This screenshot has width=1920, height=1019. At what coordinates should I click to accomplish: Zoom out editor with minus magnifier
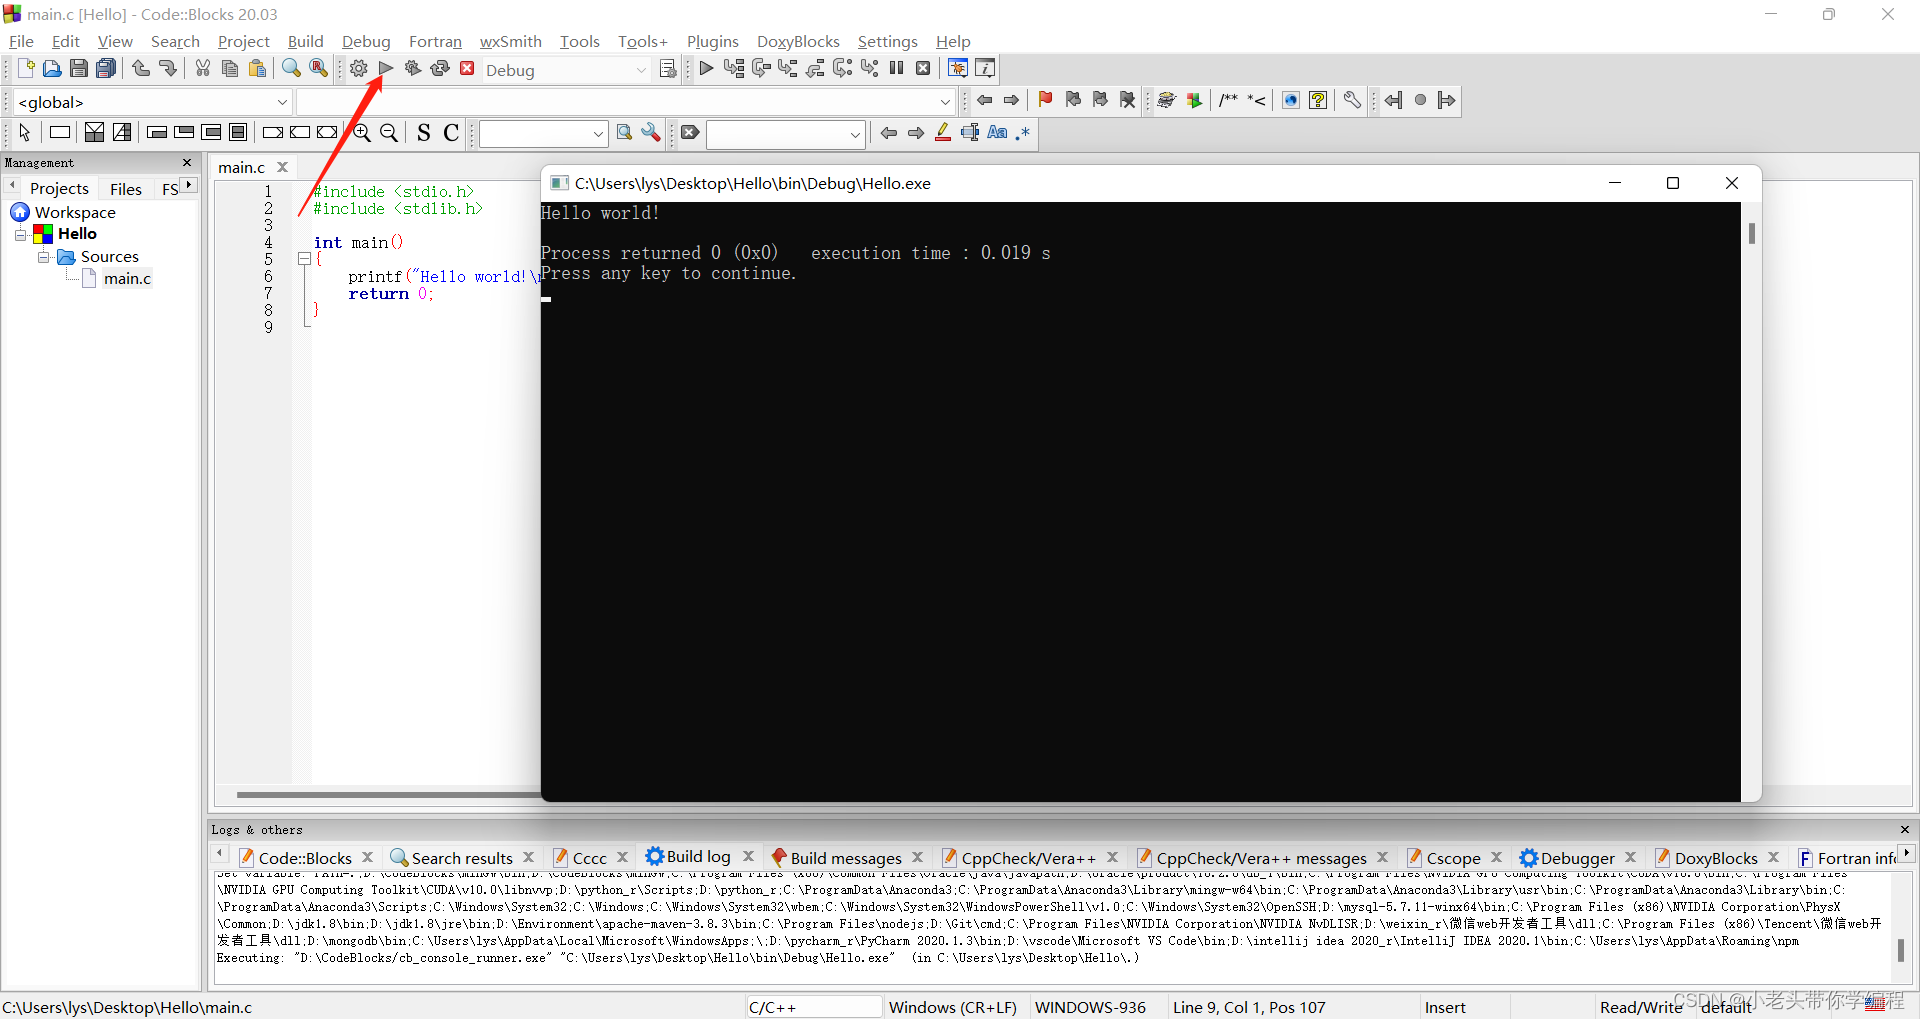click(389, 132)
